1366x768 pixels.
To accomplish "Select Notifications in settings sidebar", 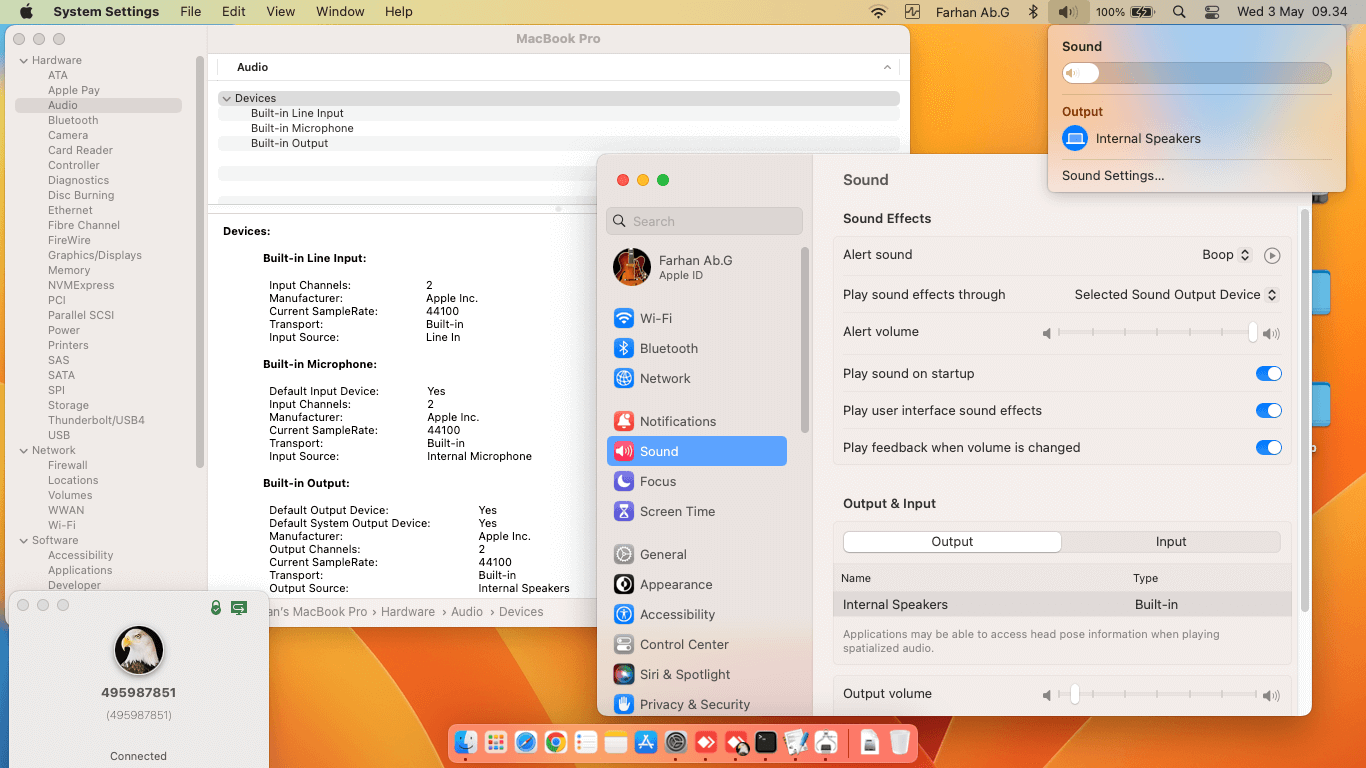I will point(677,421).
